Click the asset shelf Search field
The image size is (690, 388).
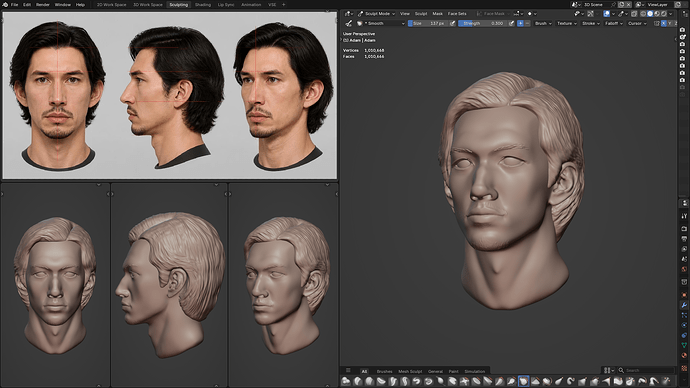click(647, 370)
